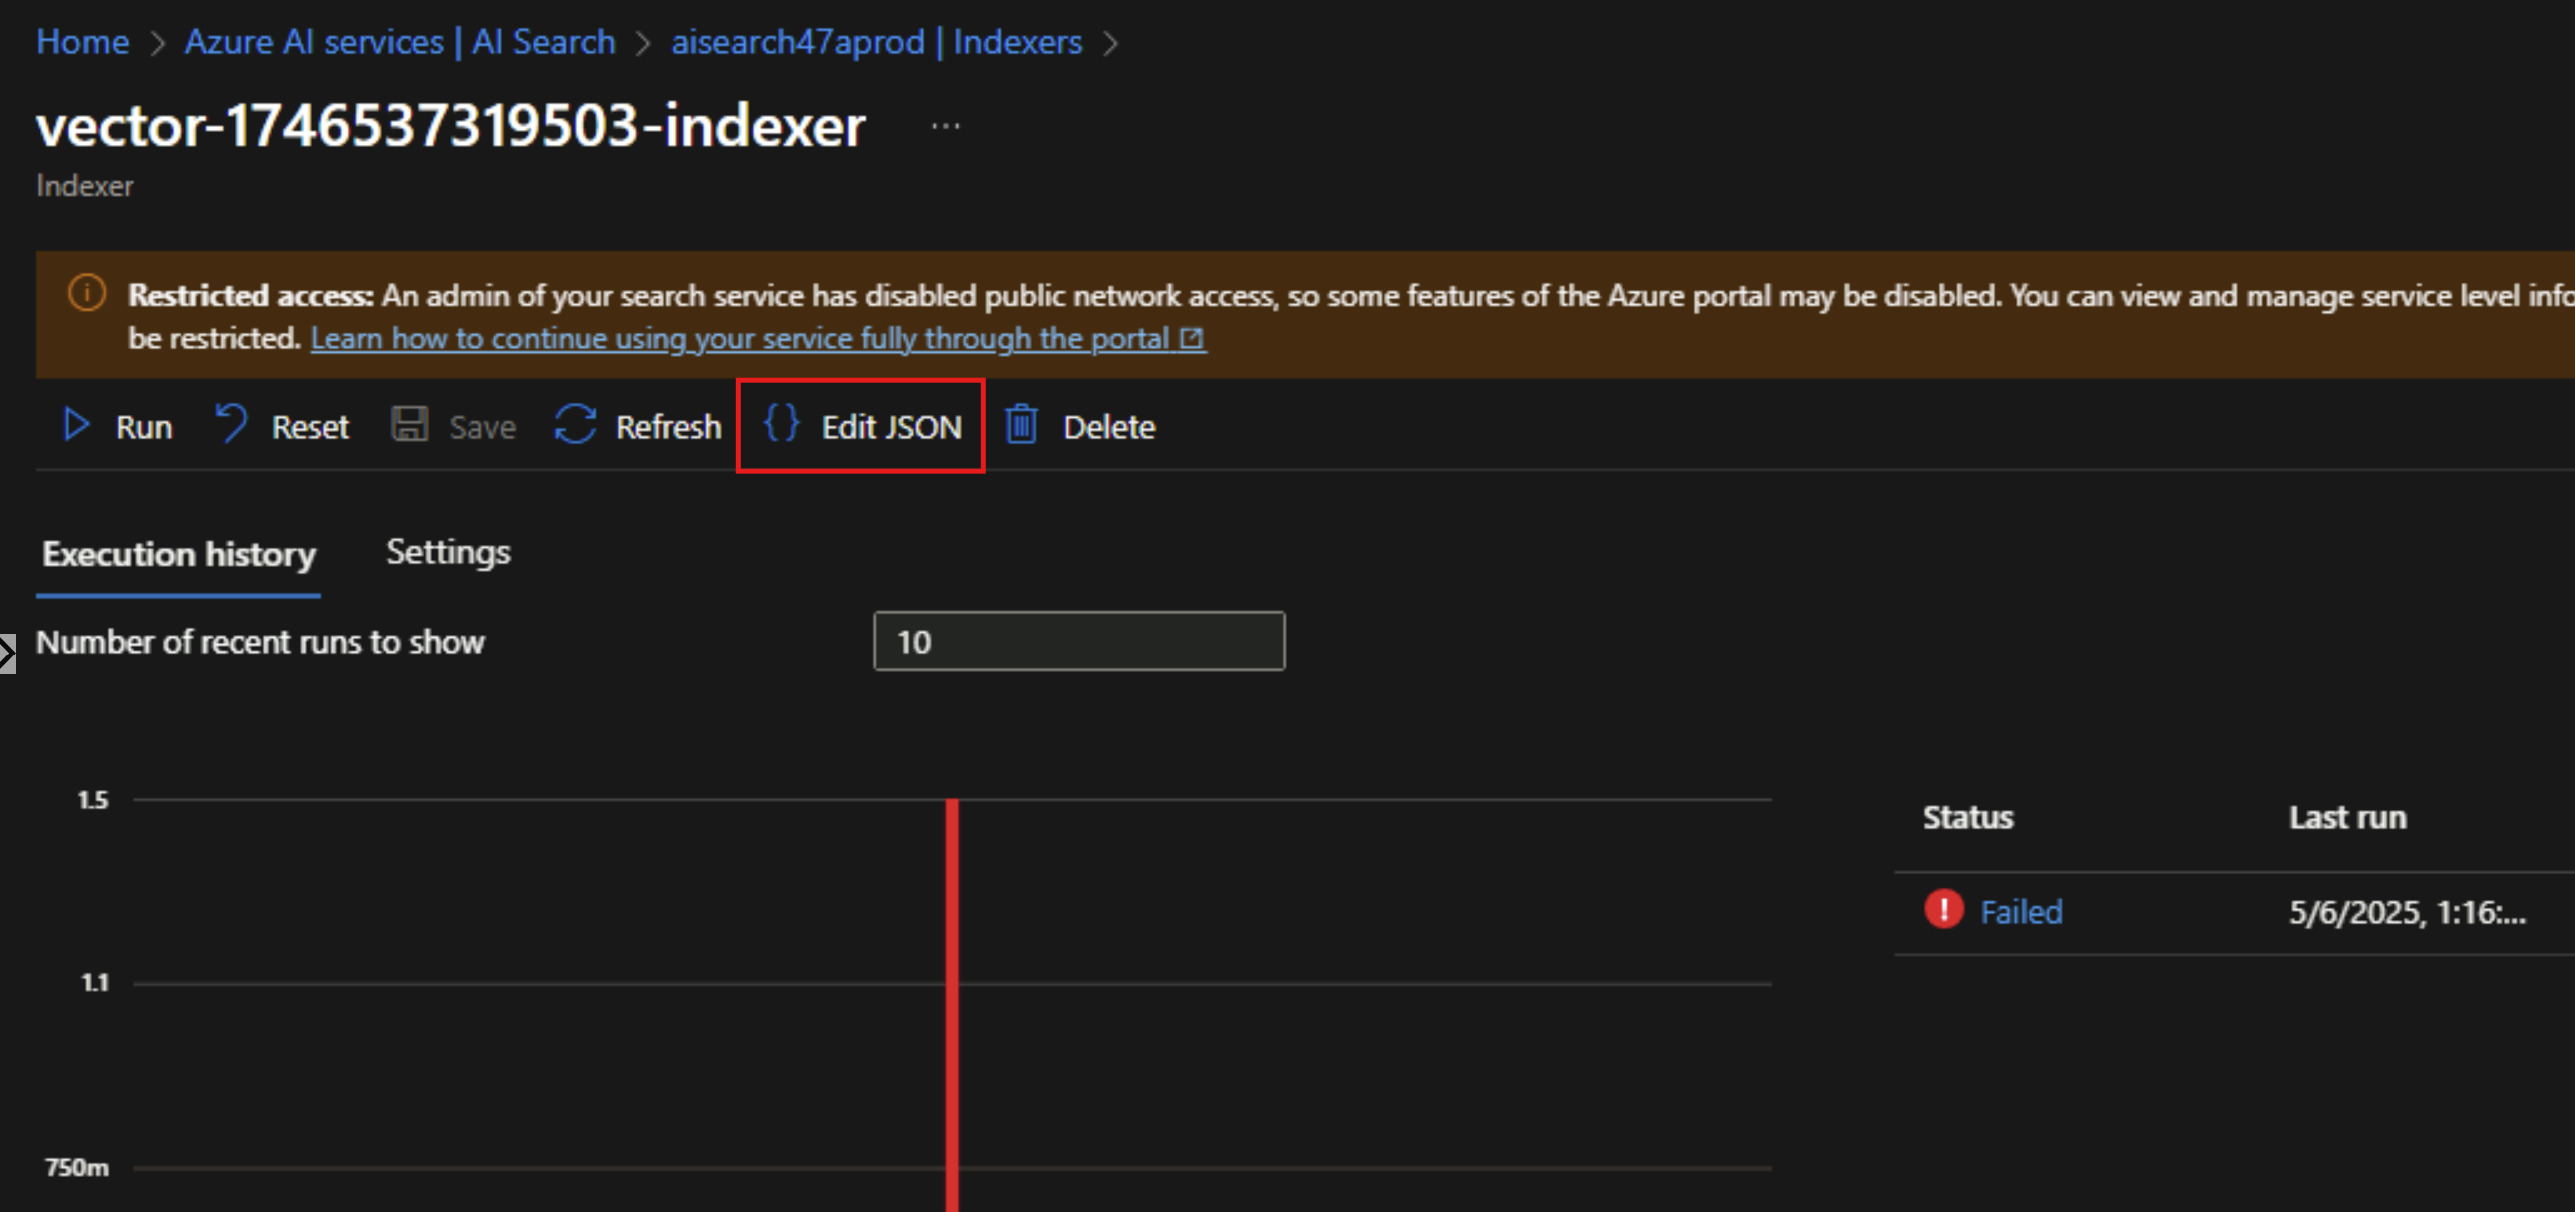Image resolution: width=2575 pixels, height=1212 pixels.
Task: Click the Save floppy disk icon
Action: [x=409, y=424]
